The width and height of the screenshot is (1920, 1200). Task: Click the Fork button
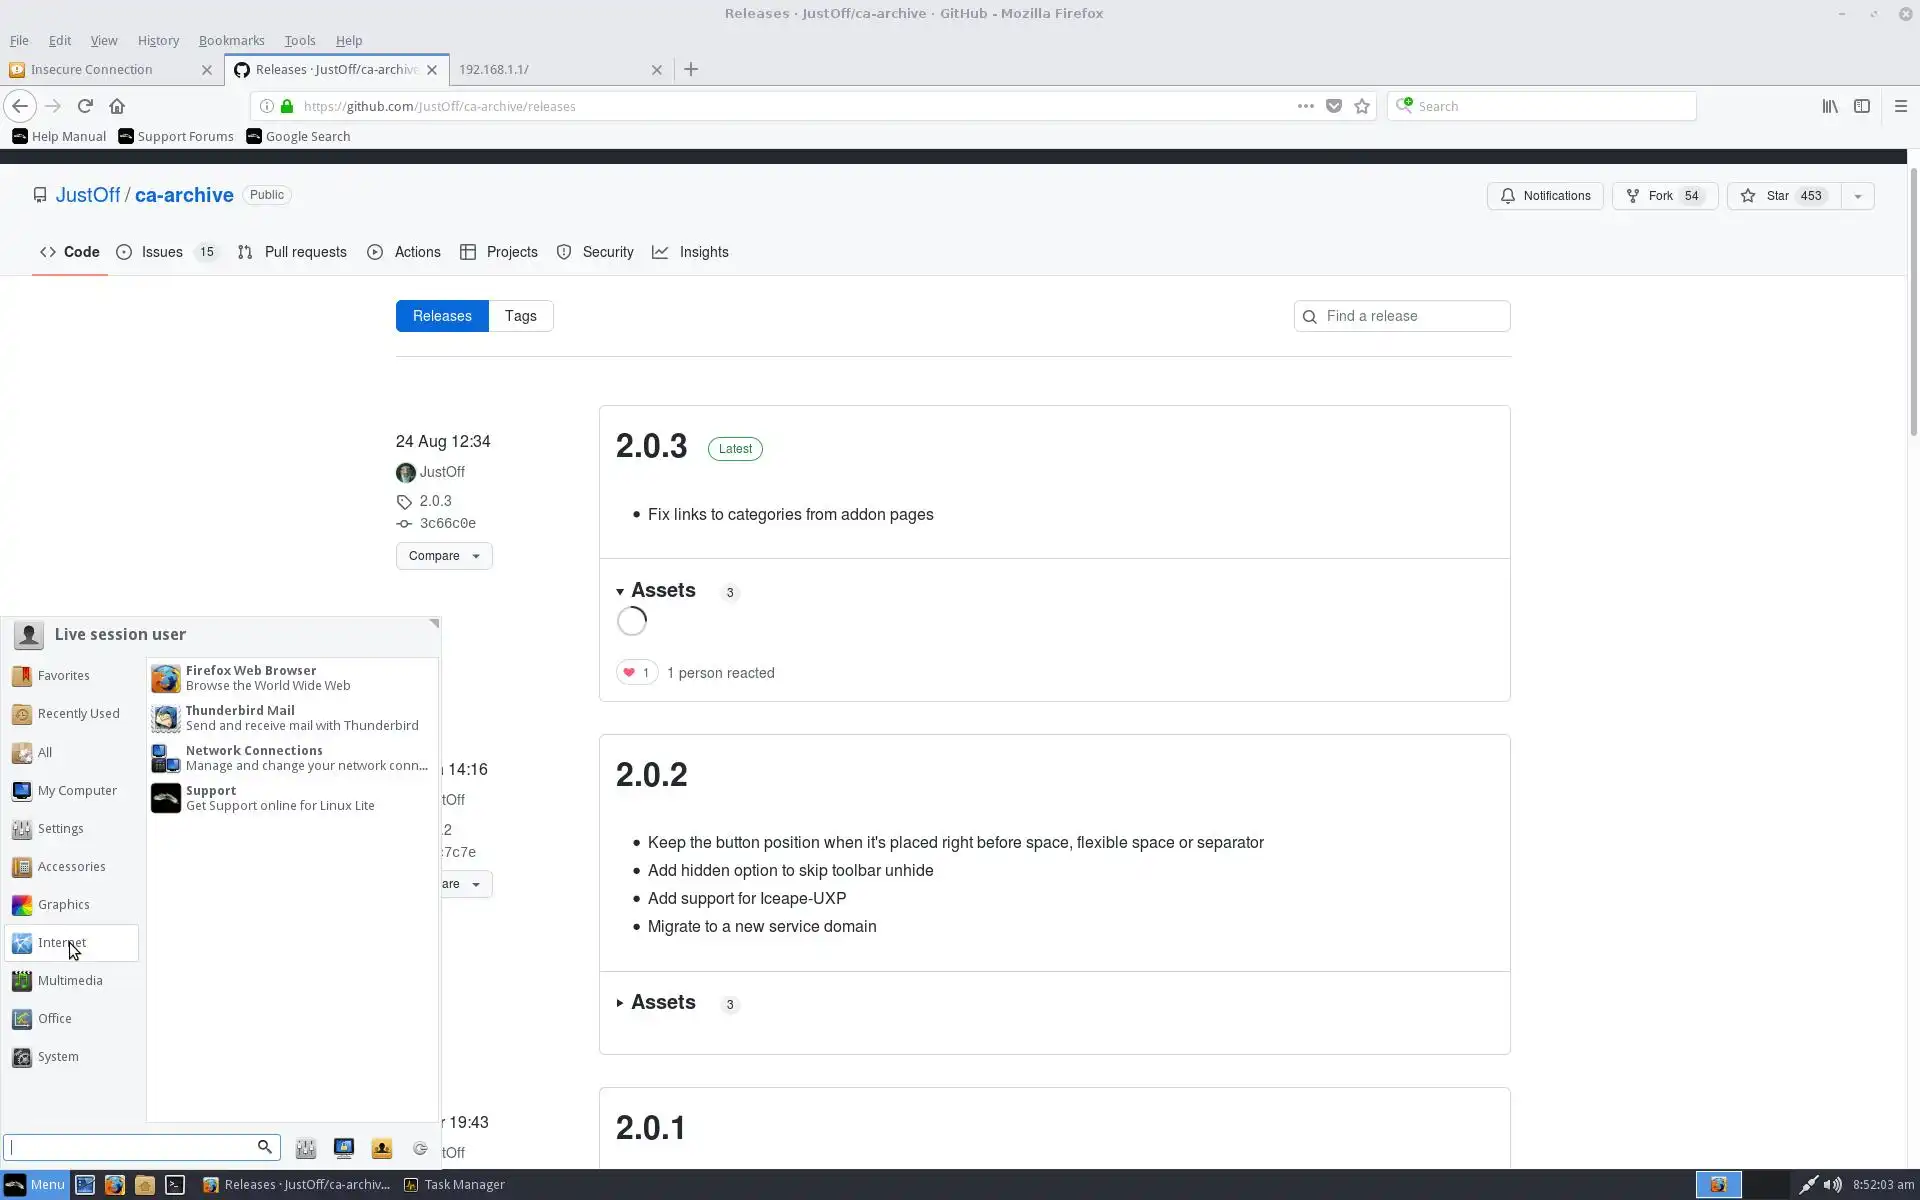[x=1663, y=196]
